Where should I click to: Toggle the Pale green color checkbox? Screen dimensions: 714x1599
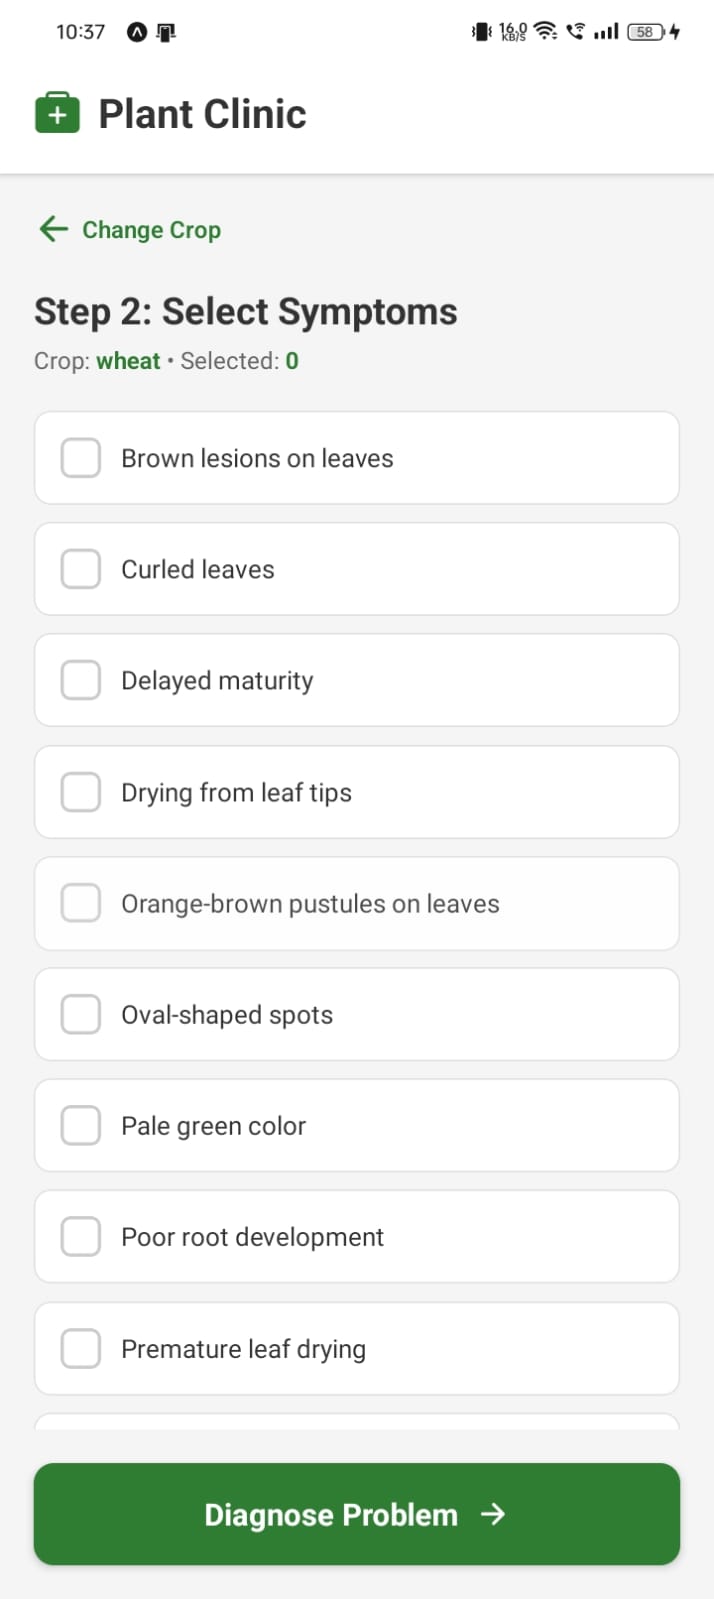point(81,1125)
